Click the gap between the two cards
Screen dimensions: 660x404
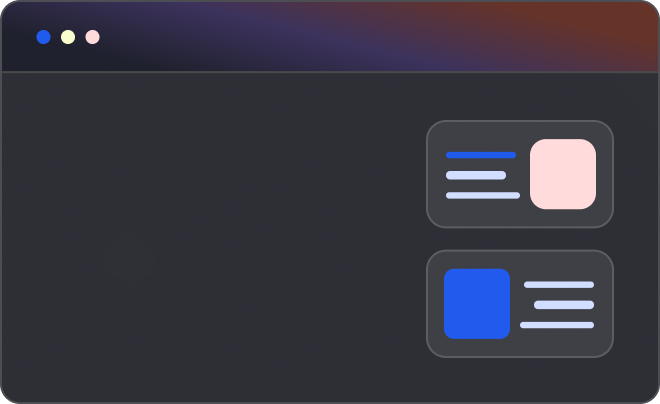[520, 239]
